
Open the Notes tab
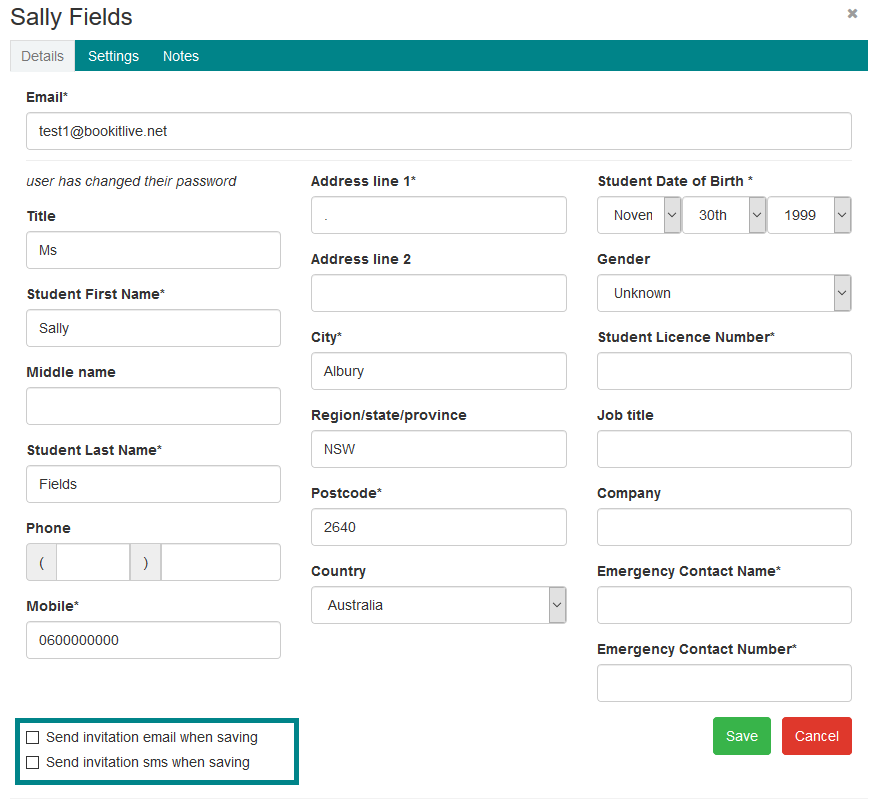180,56
